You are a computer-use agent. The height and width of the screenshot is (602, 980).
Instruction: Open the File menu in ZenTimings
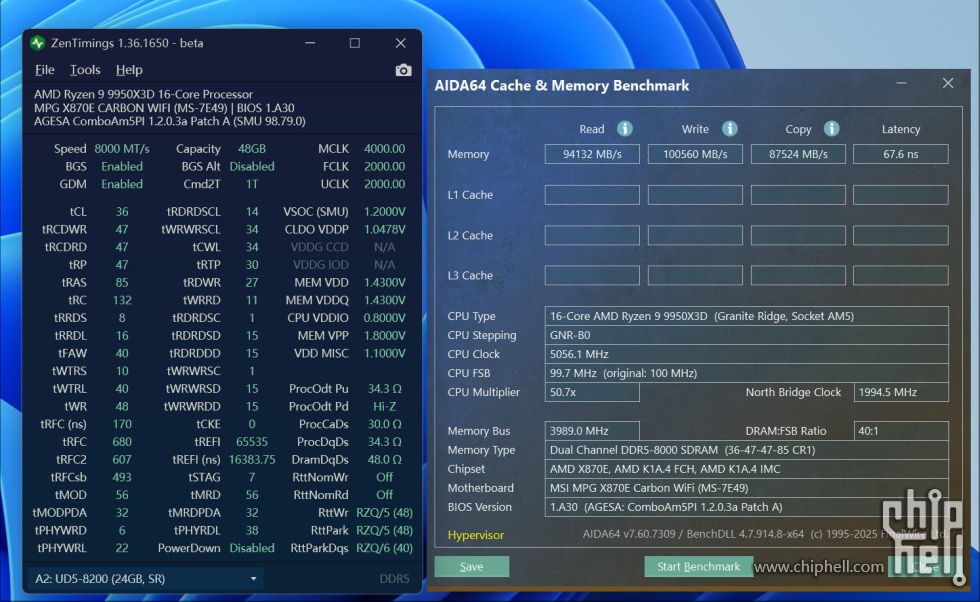44,70
